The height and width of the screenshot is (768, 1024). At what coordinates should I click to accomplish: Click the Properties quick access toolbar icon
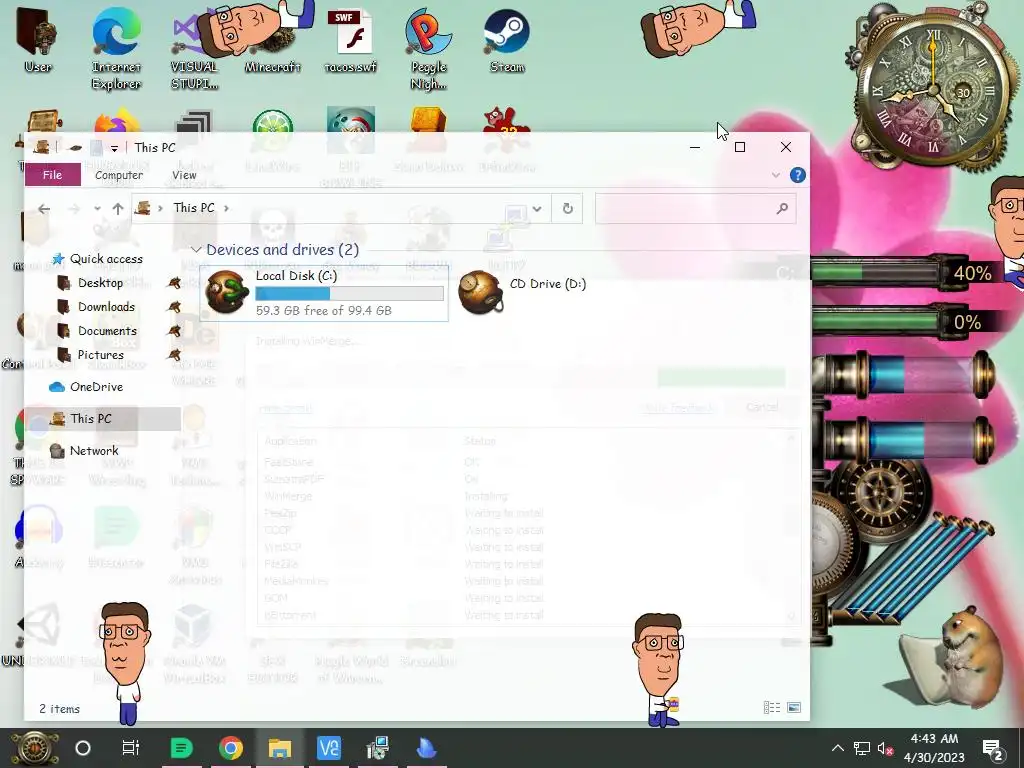[x=75, y=148]
